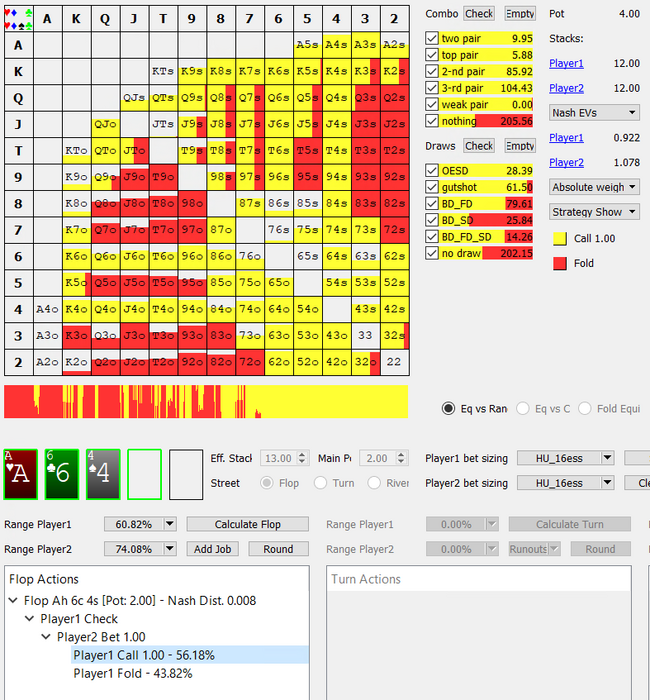Viewport: 650px width, 700px height.
Task: Open the Player2 stack link
Action: click(x=566, y=88)
